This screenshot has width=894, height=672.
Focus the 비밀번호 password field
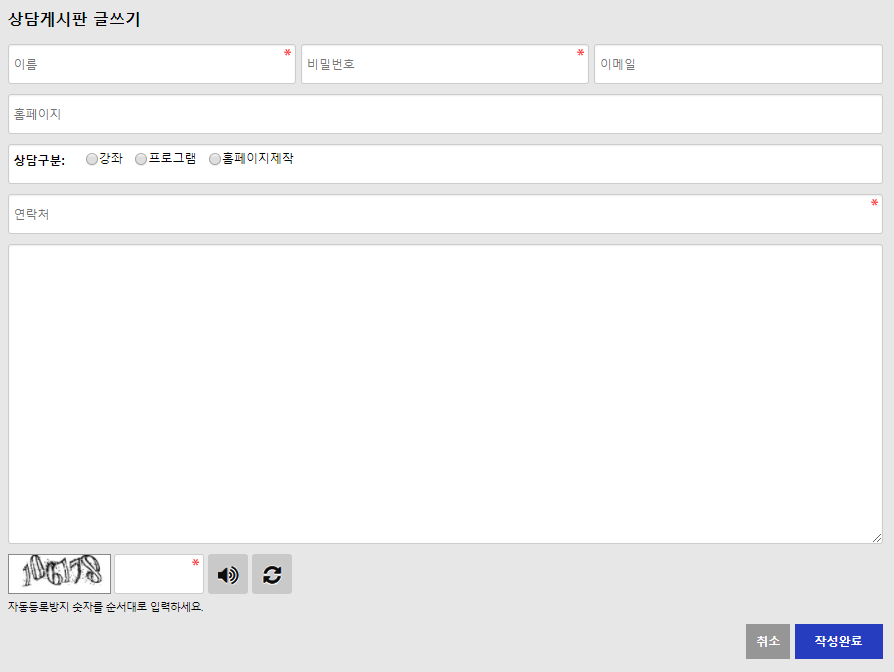445,64
